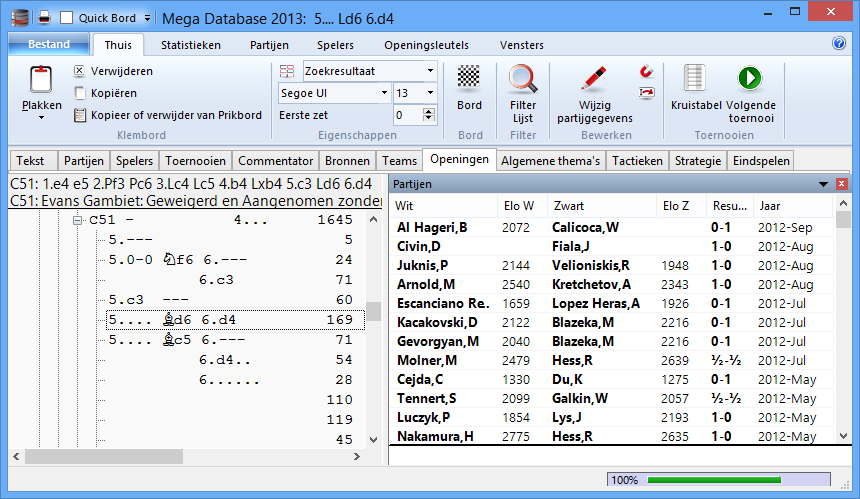The image size is (860, 499).
Task: Click the Kopiëren icon
Action: coord(80,93)
